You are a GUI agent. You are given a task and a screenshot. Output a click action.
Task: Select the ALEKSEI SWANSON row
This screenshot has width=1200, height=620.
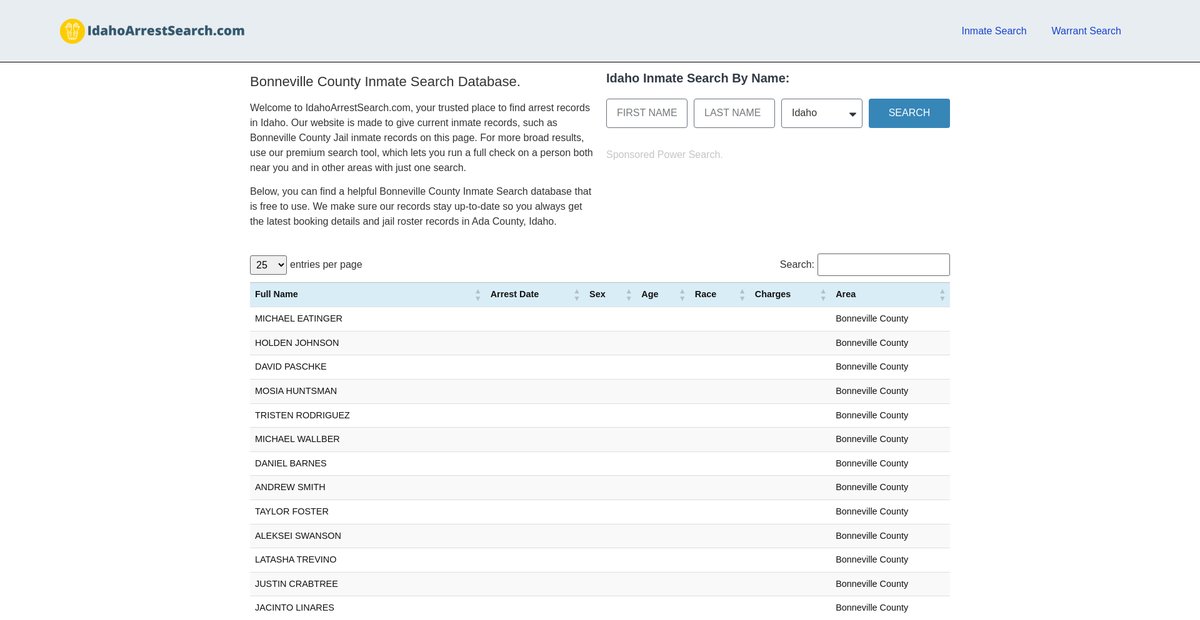(298, 536)
